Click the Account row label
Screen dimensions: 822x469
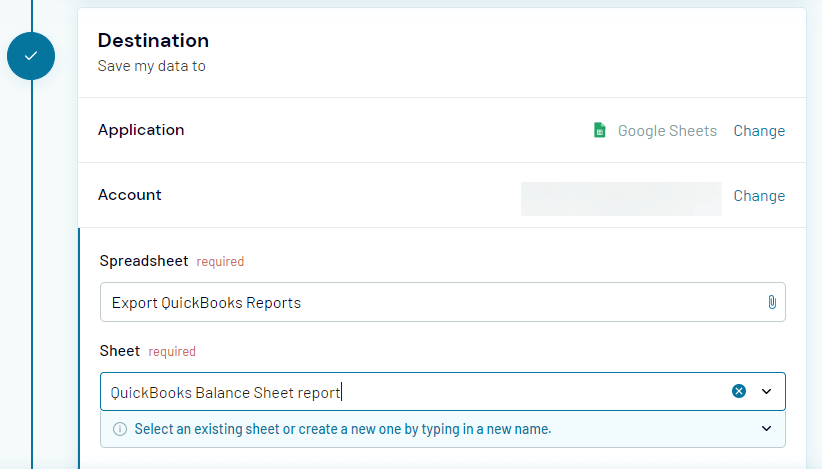click(x=129, y=195)
